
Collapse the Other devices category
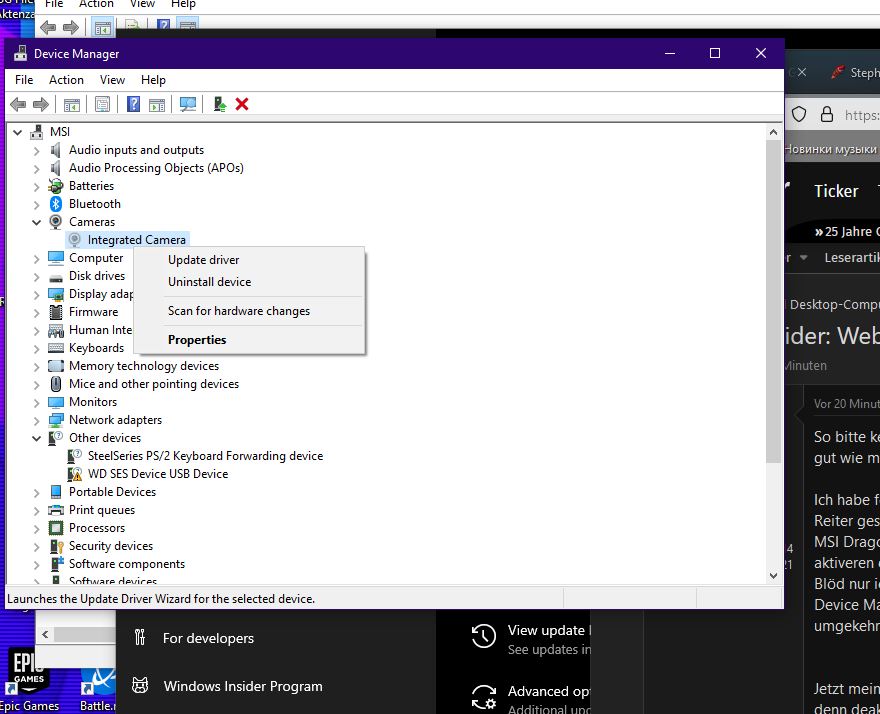(36, 438)
